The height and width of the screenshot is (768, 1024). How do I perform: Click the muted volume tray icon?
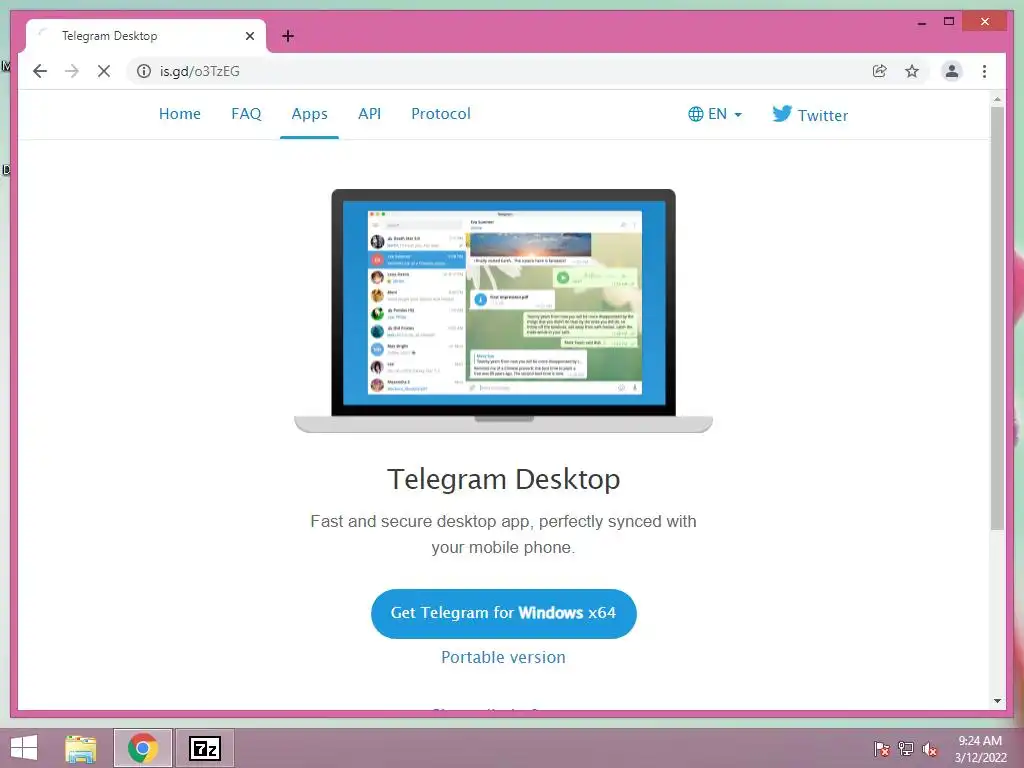pos(929,748)
